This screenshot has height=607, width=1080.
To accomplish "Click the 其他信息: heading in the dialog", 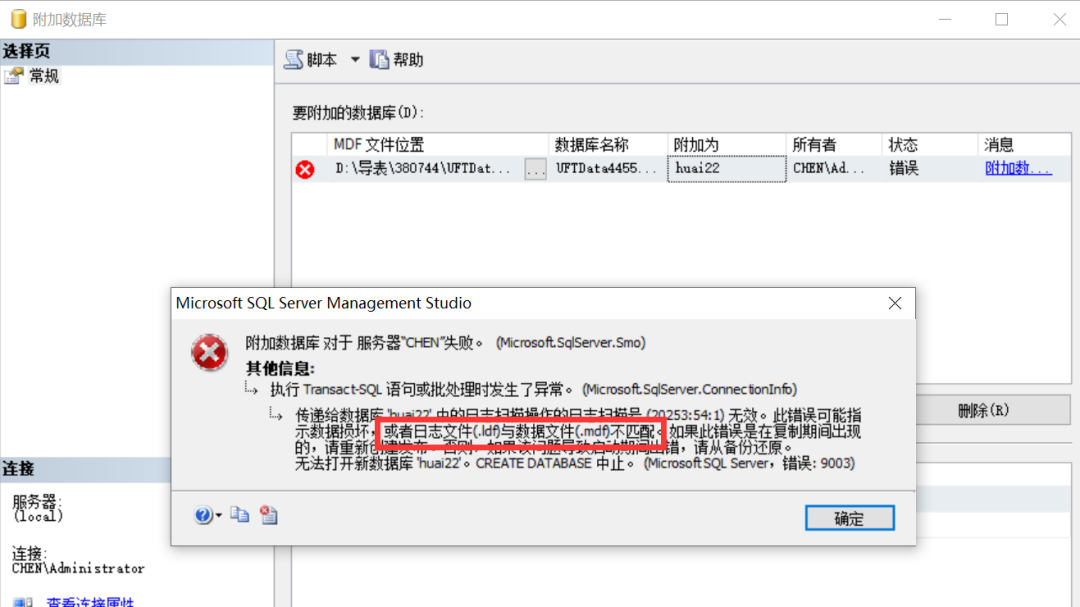I will pyautogui.click(x=280, y=368).
